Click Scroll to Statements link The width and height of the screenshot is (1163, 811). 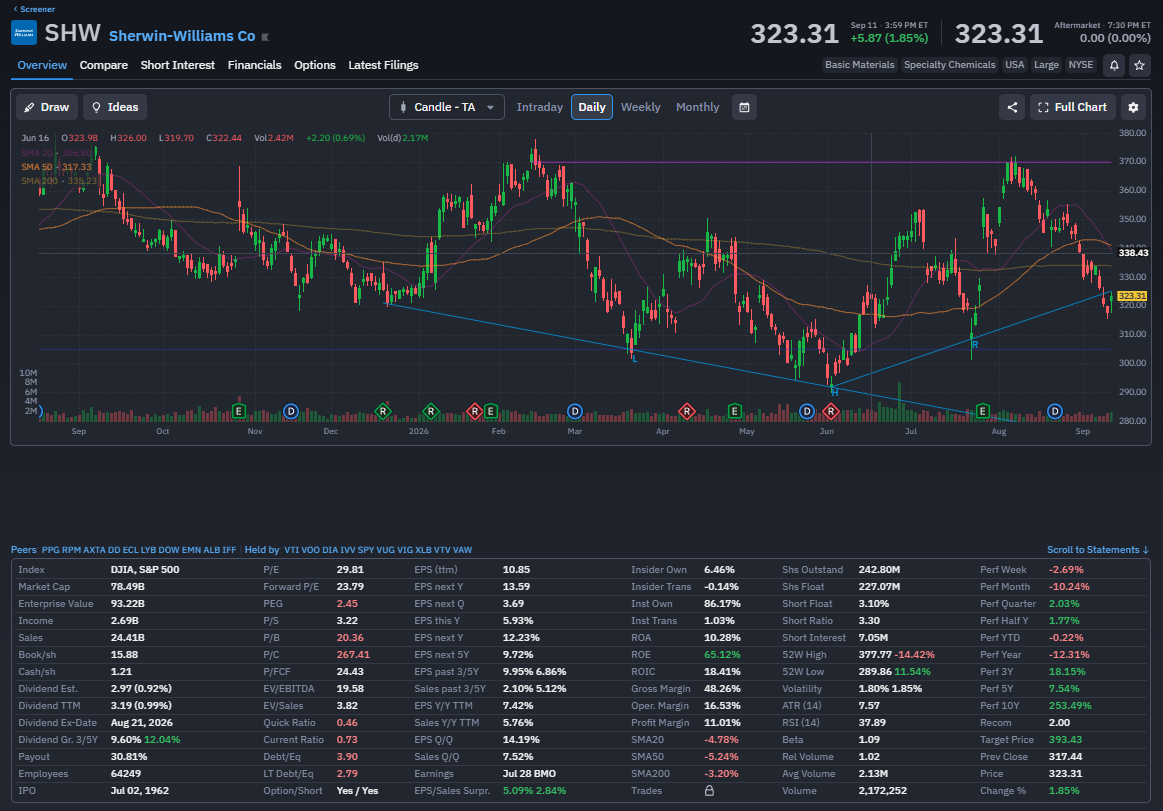tap(1098, 550)
